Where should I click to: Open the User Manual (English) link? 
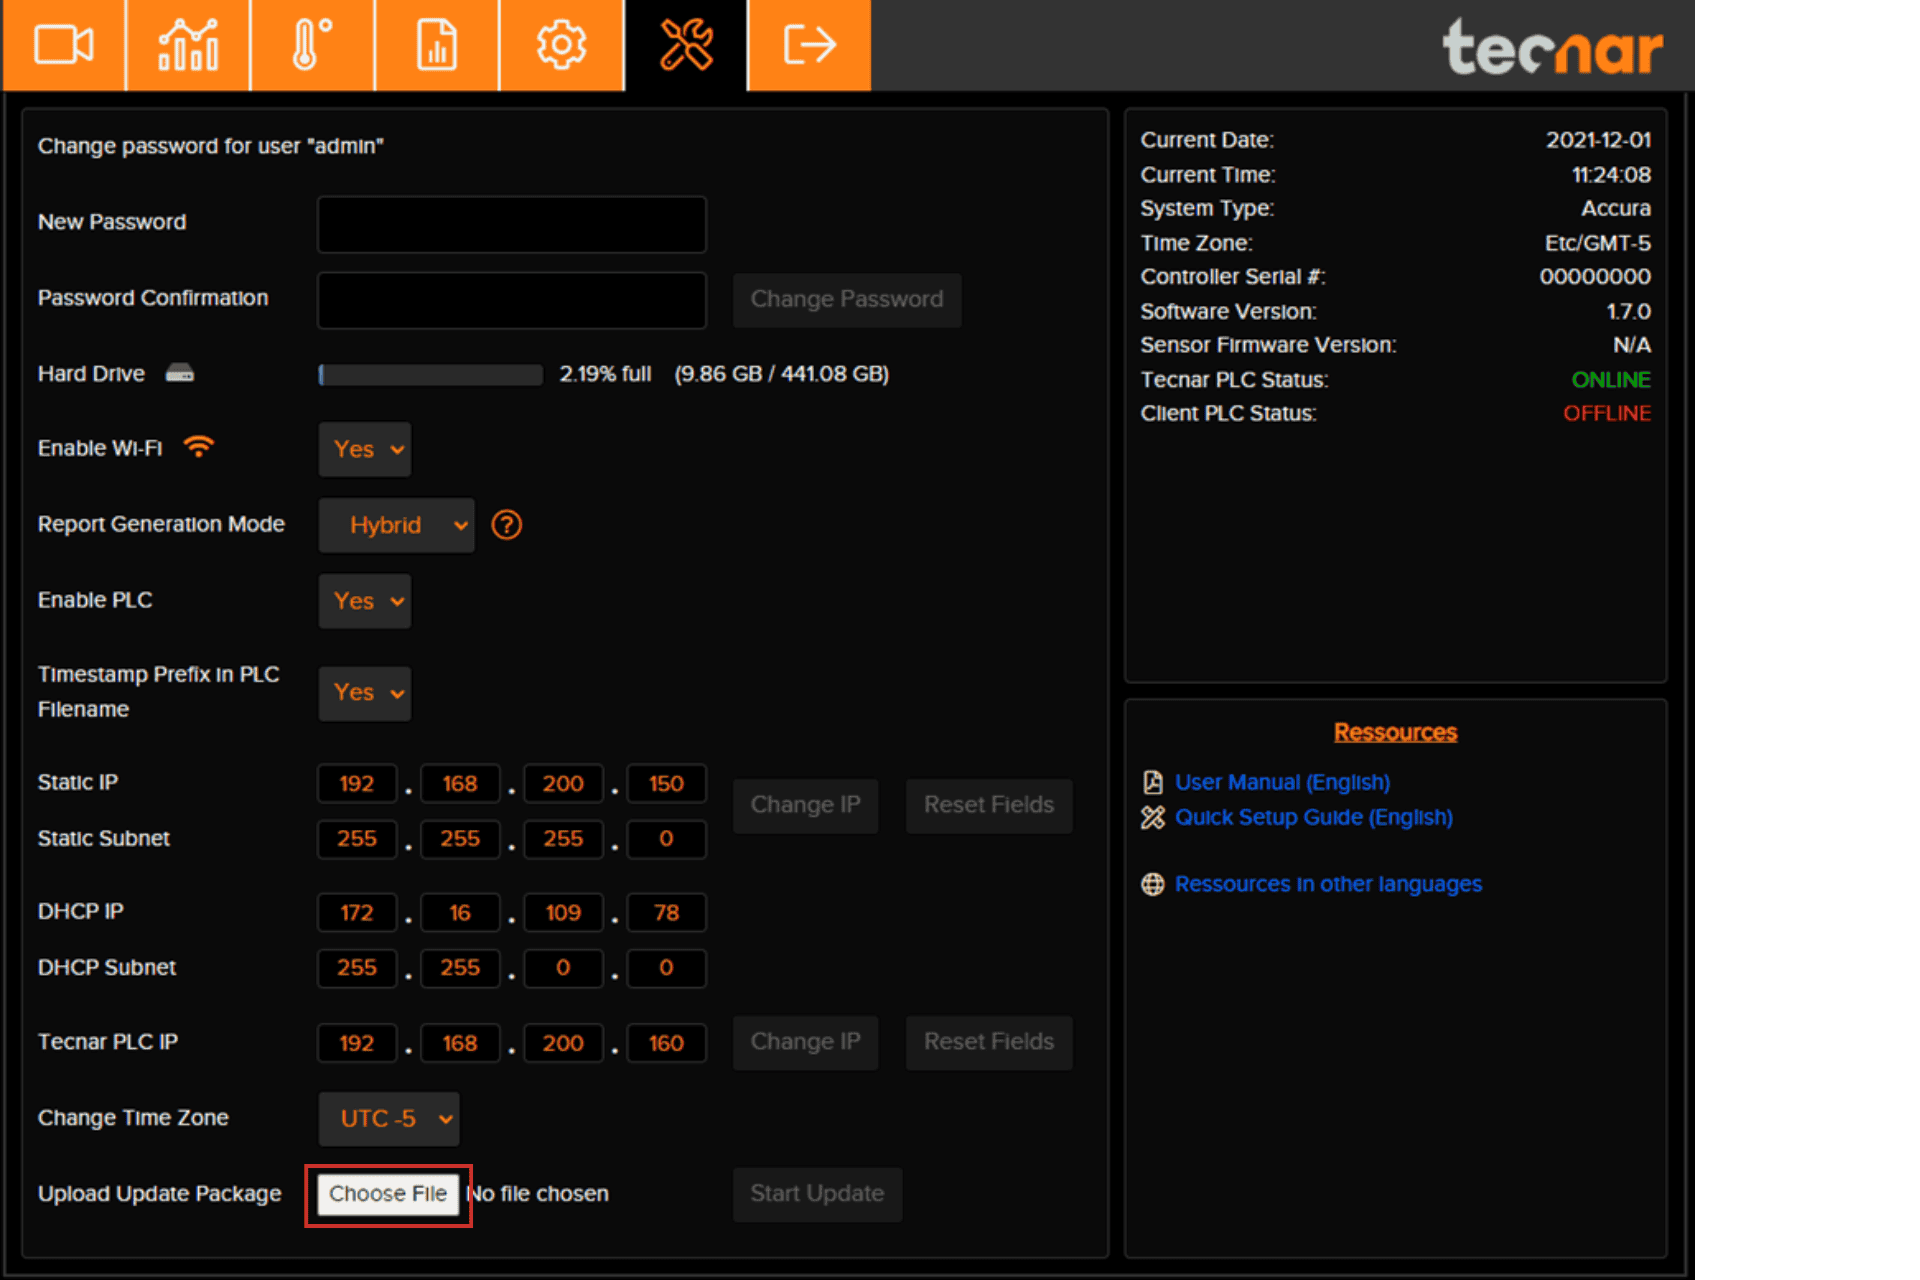[x=1282, y=782]
